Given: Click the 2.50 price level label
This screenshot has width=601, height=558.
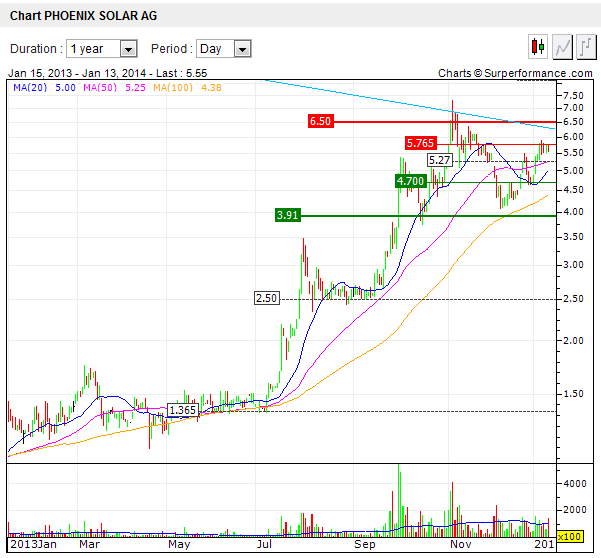Looking at the screenshot, I should point(267,298).
